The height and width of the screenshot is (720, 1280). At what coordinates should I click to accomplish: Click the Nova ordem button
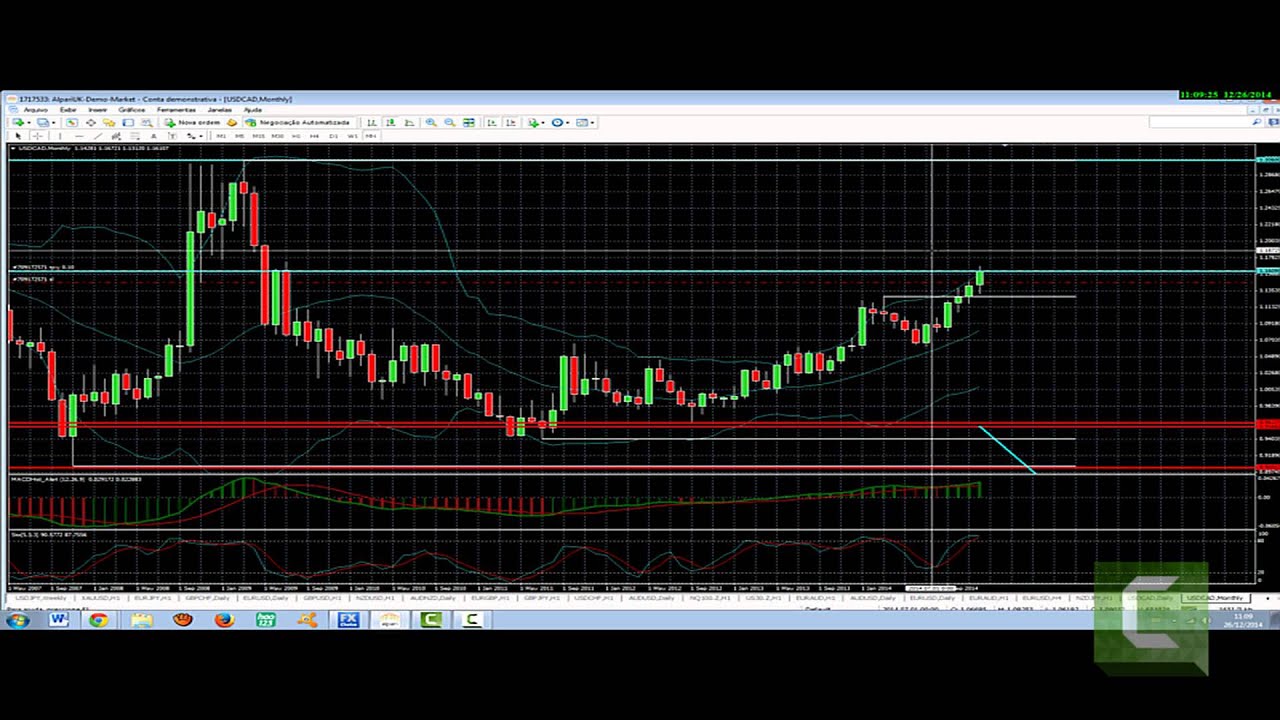[193, 122]
